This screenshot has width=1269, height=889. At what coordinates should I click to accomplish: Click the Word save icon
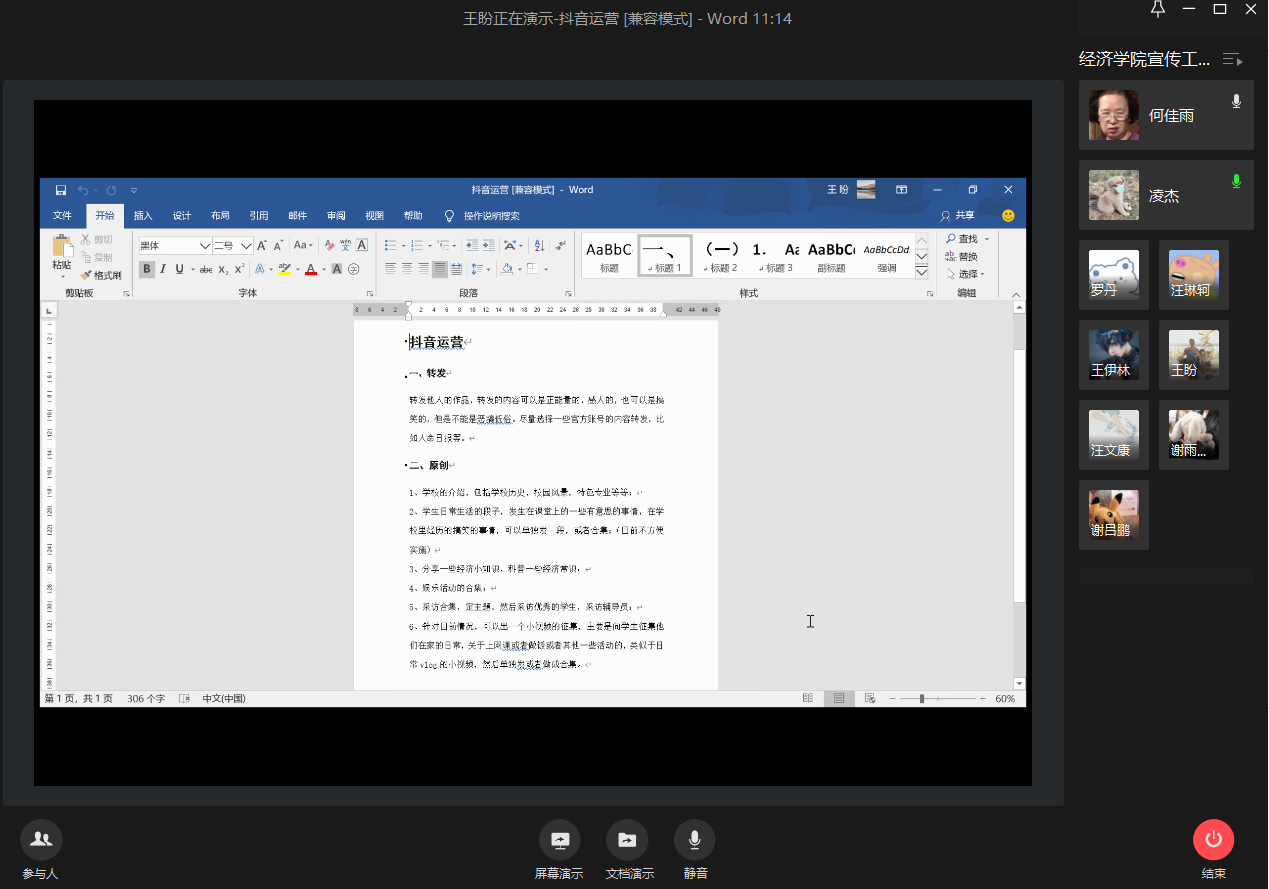click(61, 190)
